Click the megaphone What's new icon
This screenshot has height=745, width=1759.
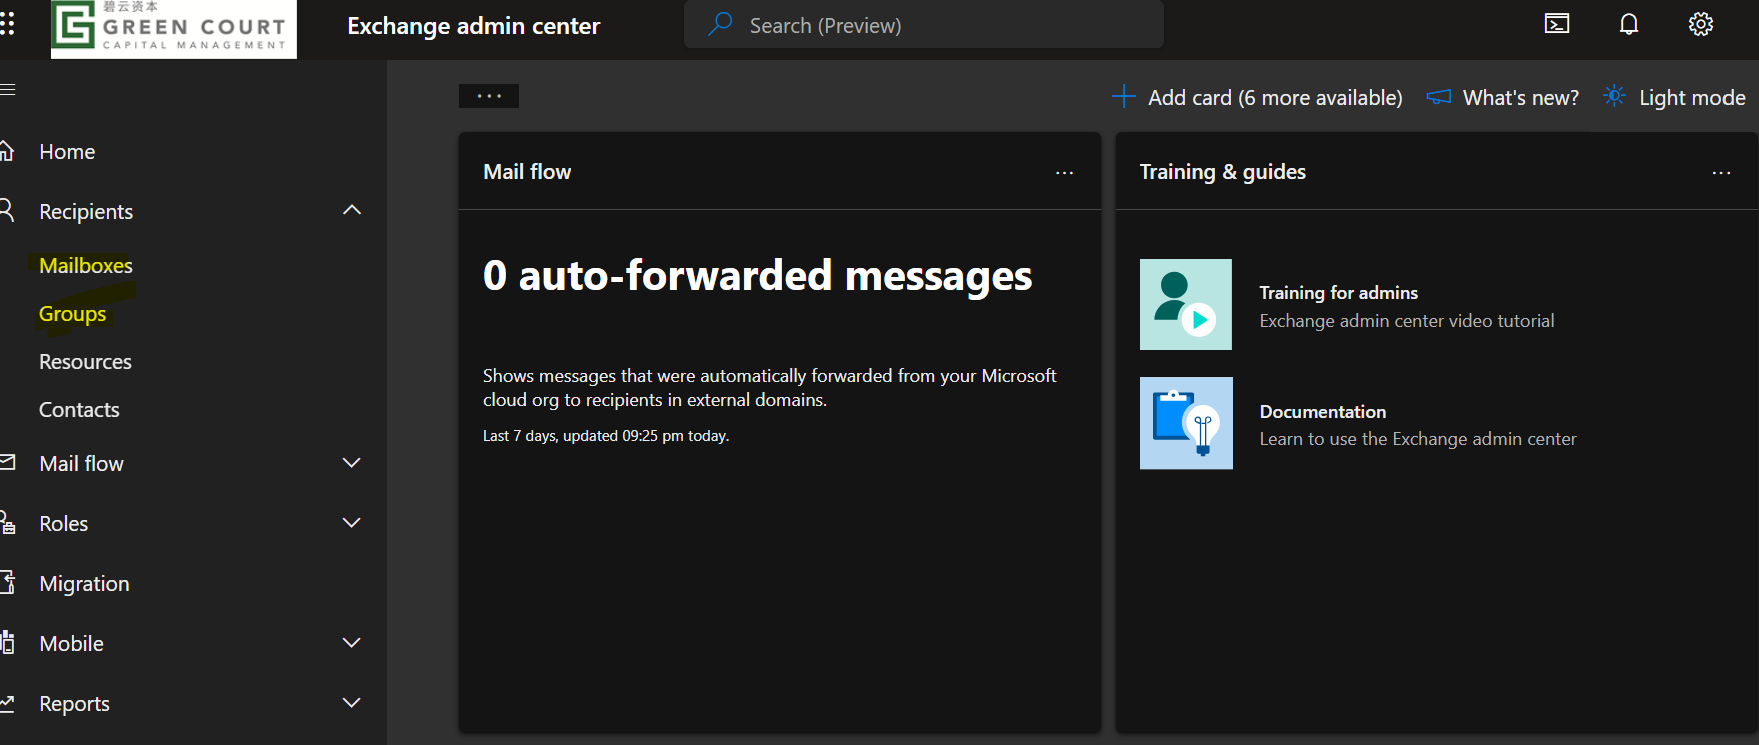1439,97
